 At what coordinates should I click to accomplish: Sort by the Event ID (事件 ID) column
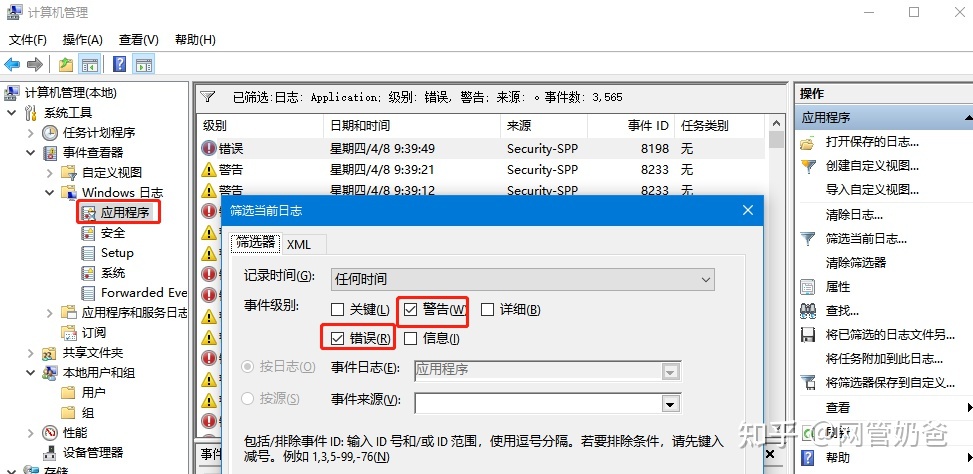631,126
